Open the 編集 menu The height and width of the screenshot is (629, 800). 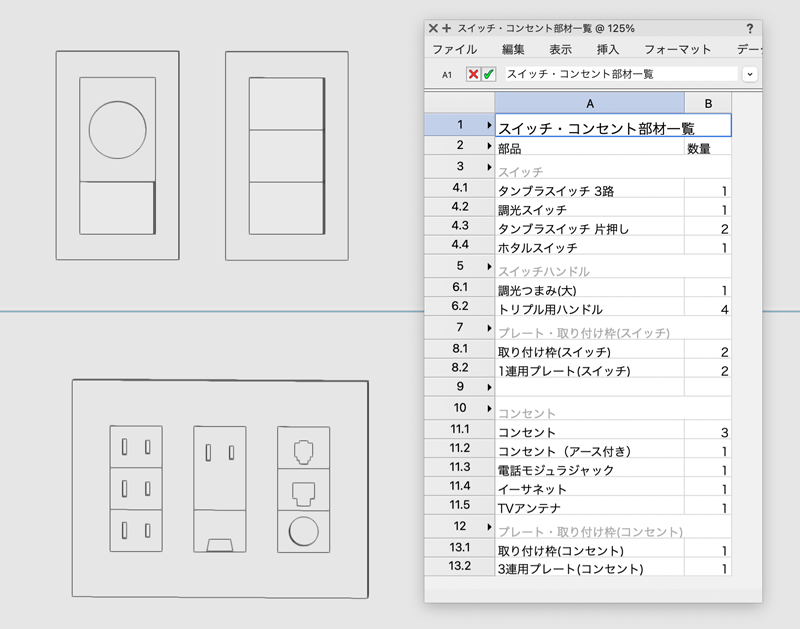click(513, 49)
